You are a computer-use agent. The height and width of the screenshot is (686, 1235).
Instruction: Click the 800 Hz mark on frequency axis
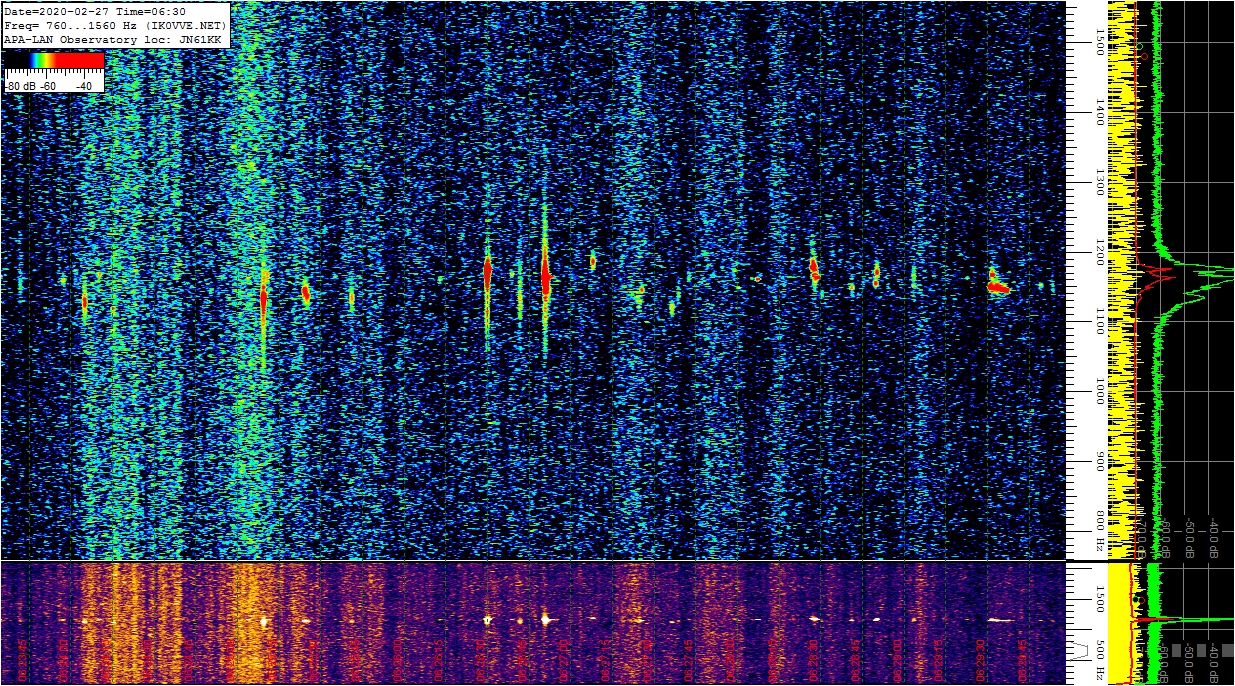(1098, 532)
